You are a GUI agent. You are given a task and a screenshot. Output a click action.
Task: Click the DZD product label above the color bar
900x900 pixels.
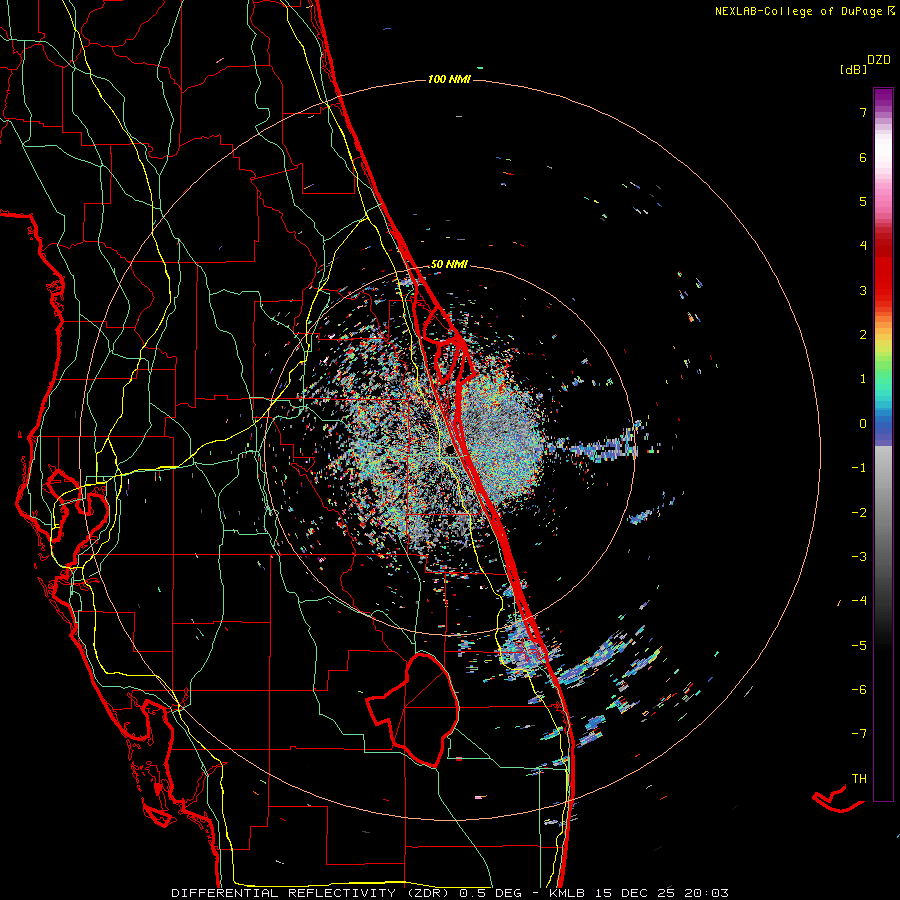tap(879, 60)
